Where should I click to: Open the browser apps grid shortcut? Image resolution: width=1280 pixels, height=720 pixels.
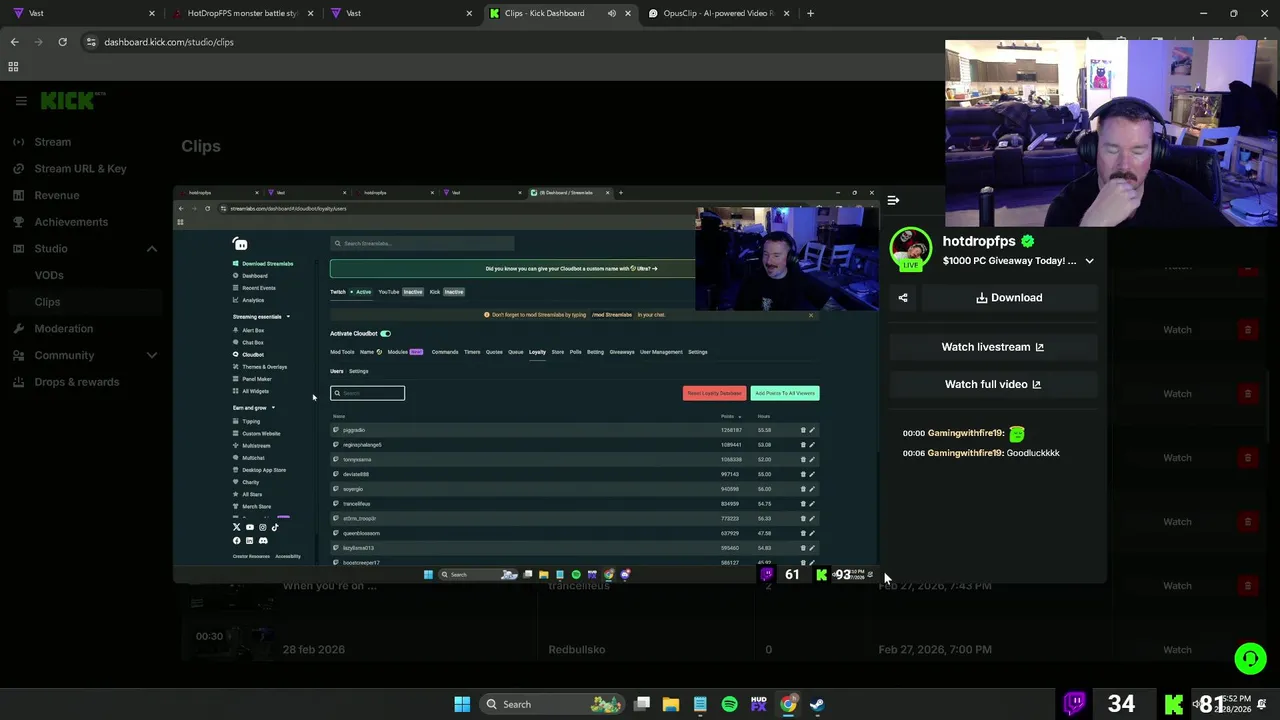pyautogui.click(x=13, y=67)
